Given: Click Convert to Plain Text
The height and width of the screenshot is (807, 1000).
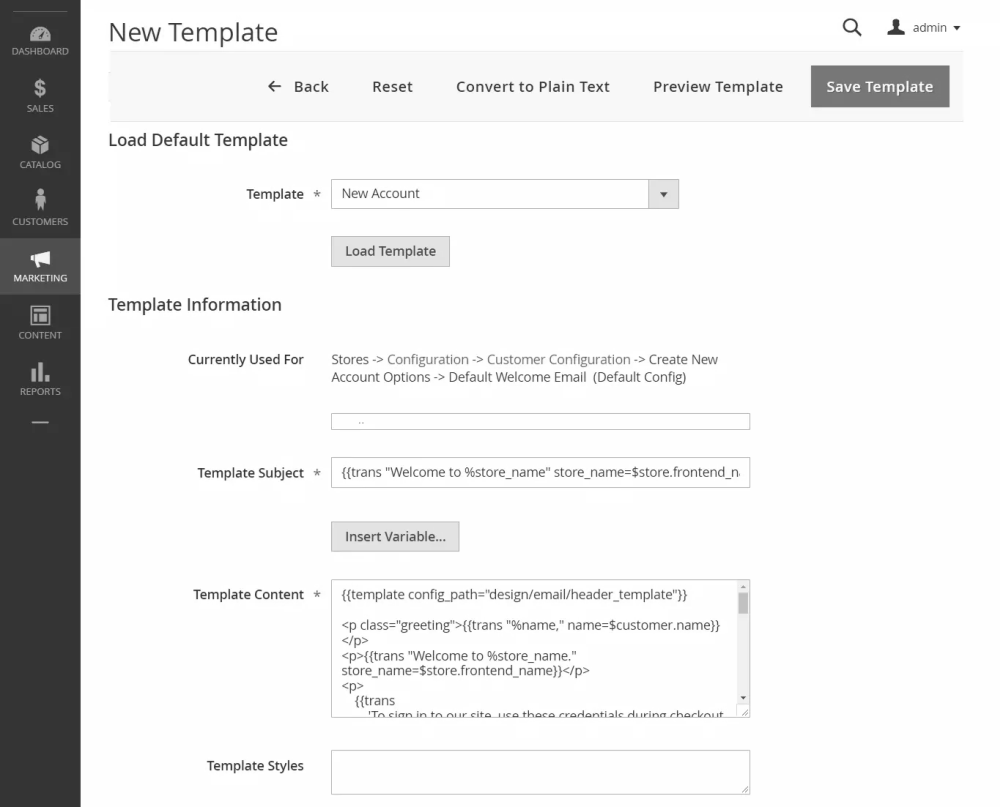Looking at the screenshot, I should point(533,87).
